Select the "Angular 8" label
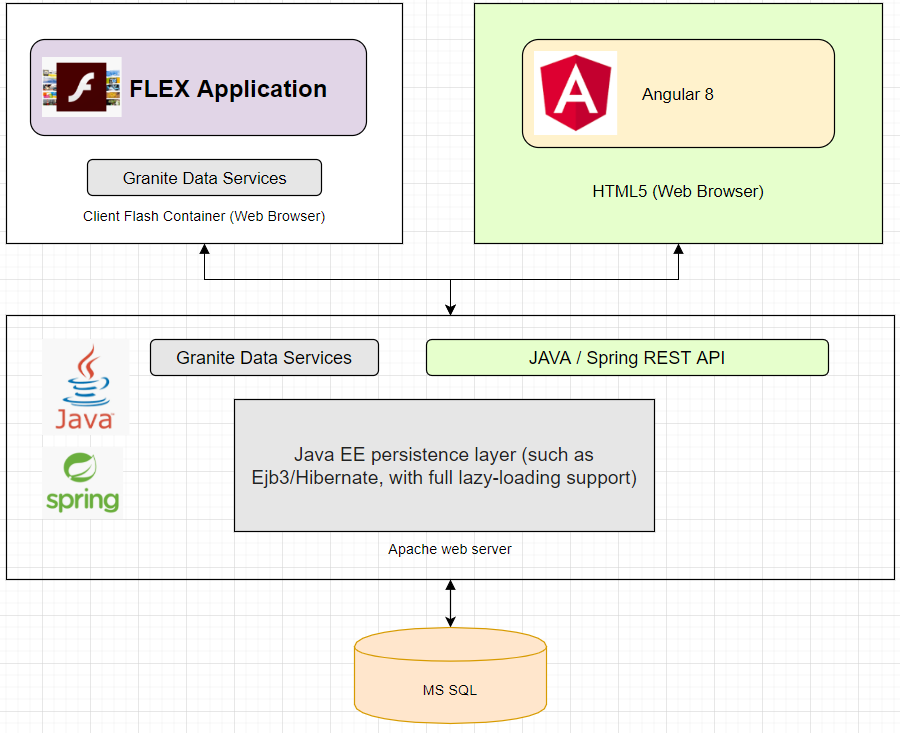900x733 pixels. point(677,94)
